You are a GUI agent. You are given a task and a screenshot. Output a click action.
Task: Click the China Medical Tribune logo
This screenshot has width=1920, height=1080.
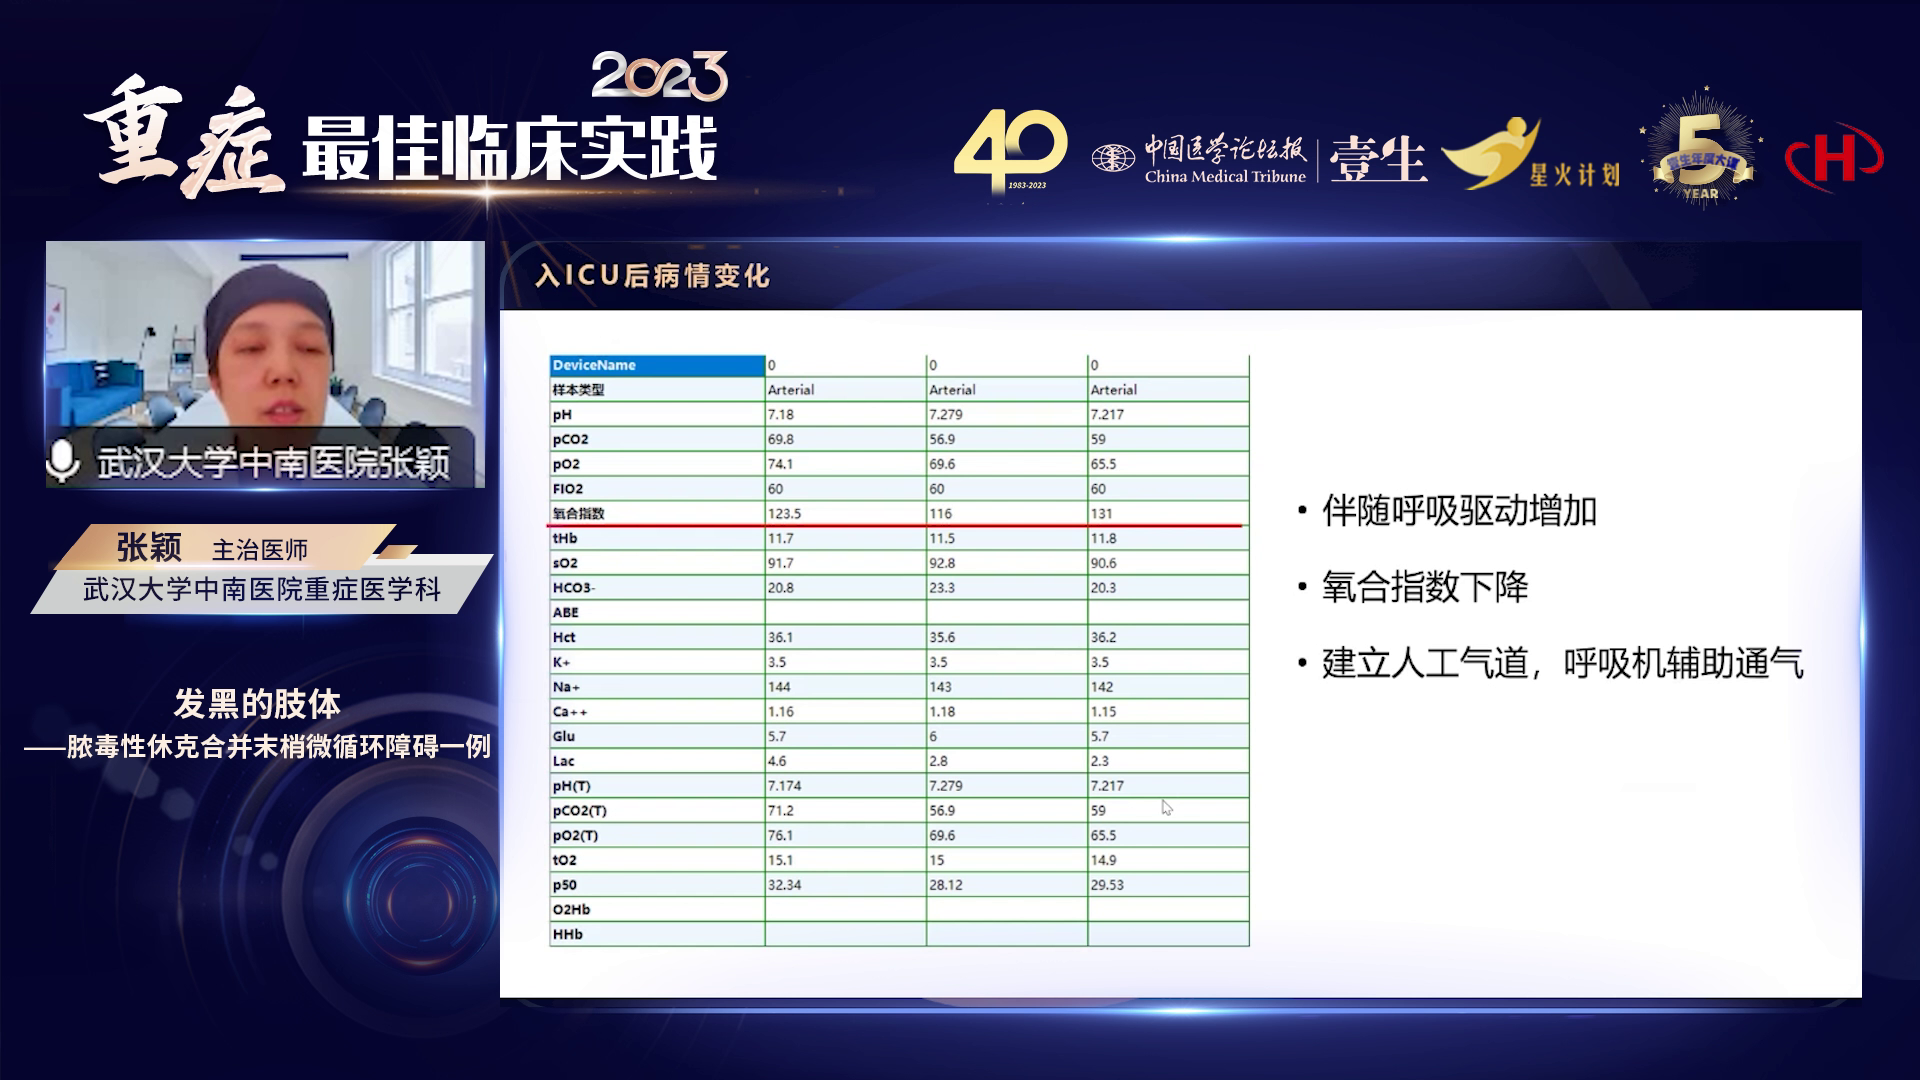[x=1200, y=160]
